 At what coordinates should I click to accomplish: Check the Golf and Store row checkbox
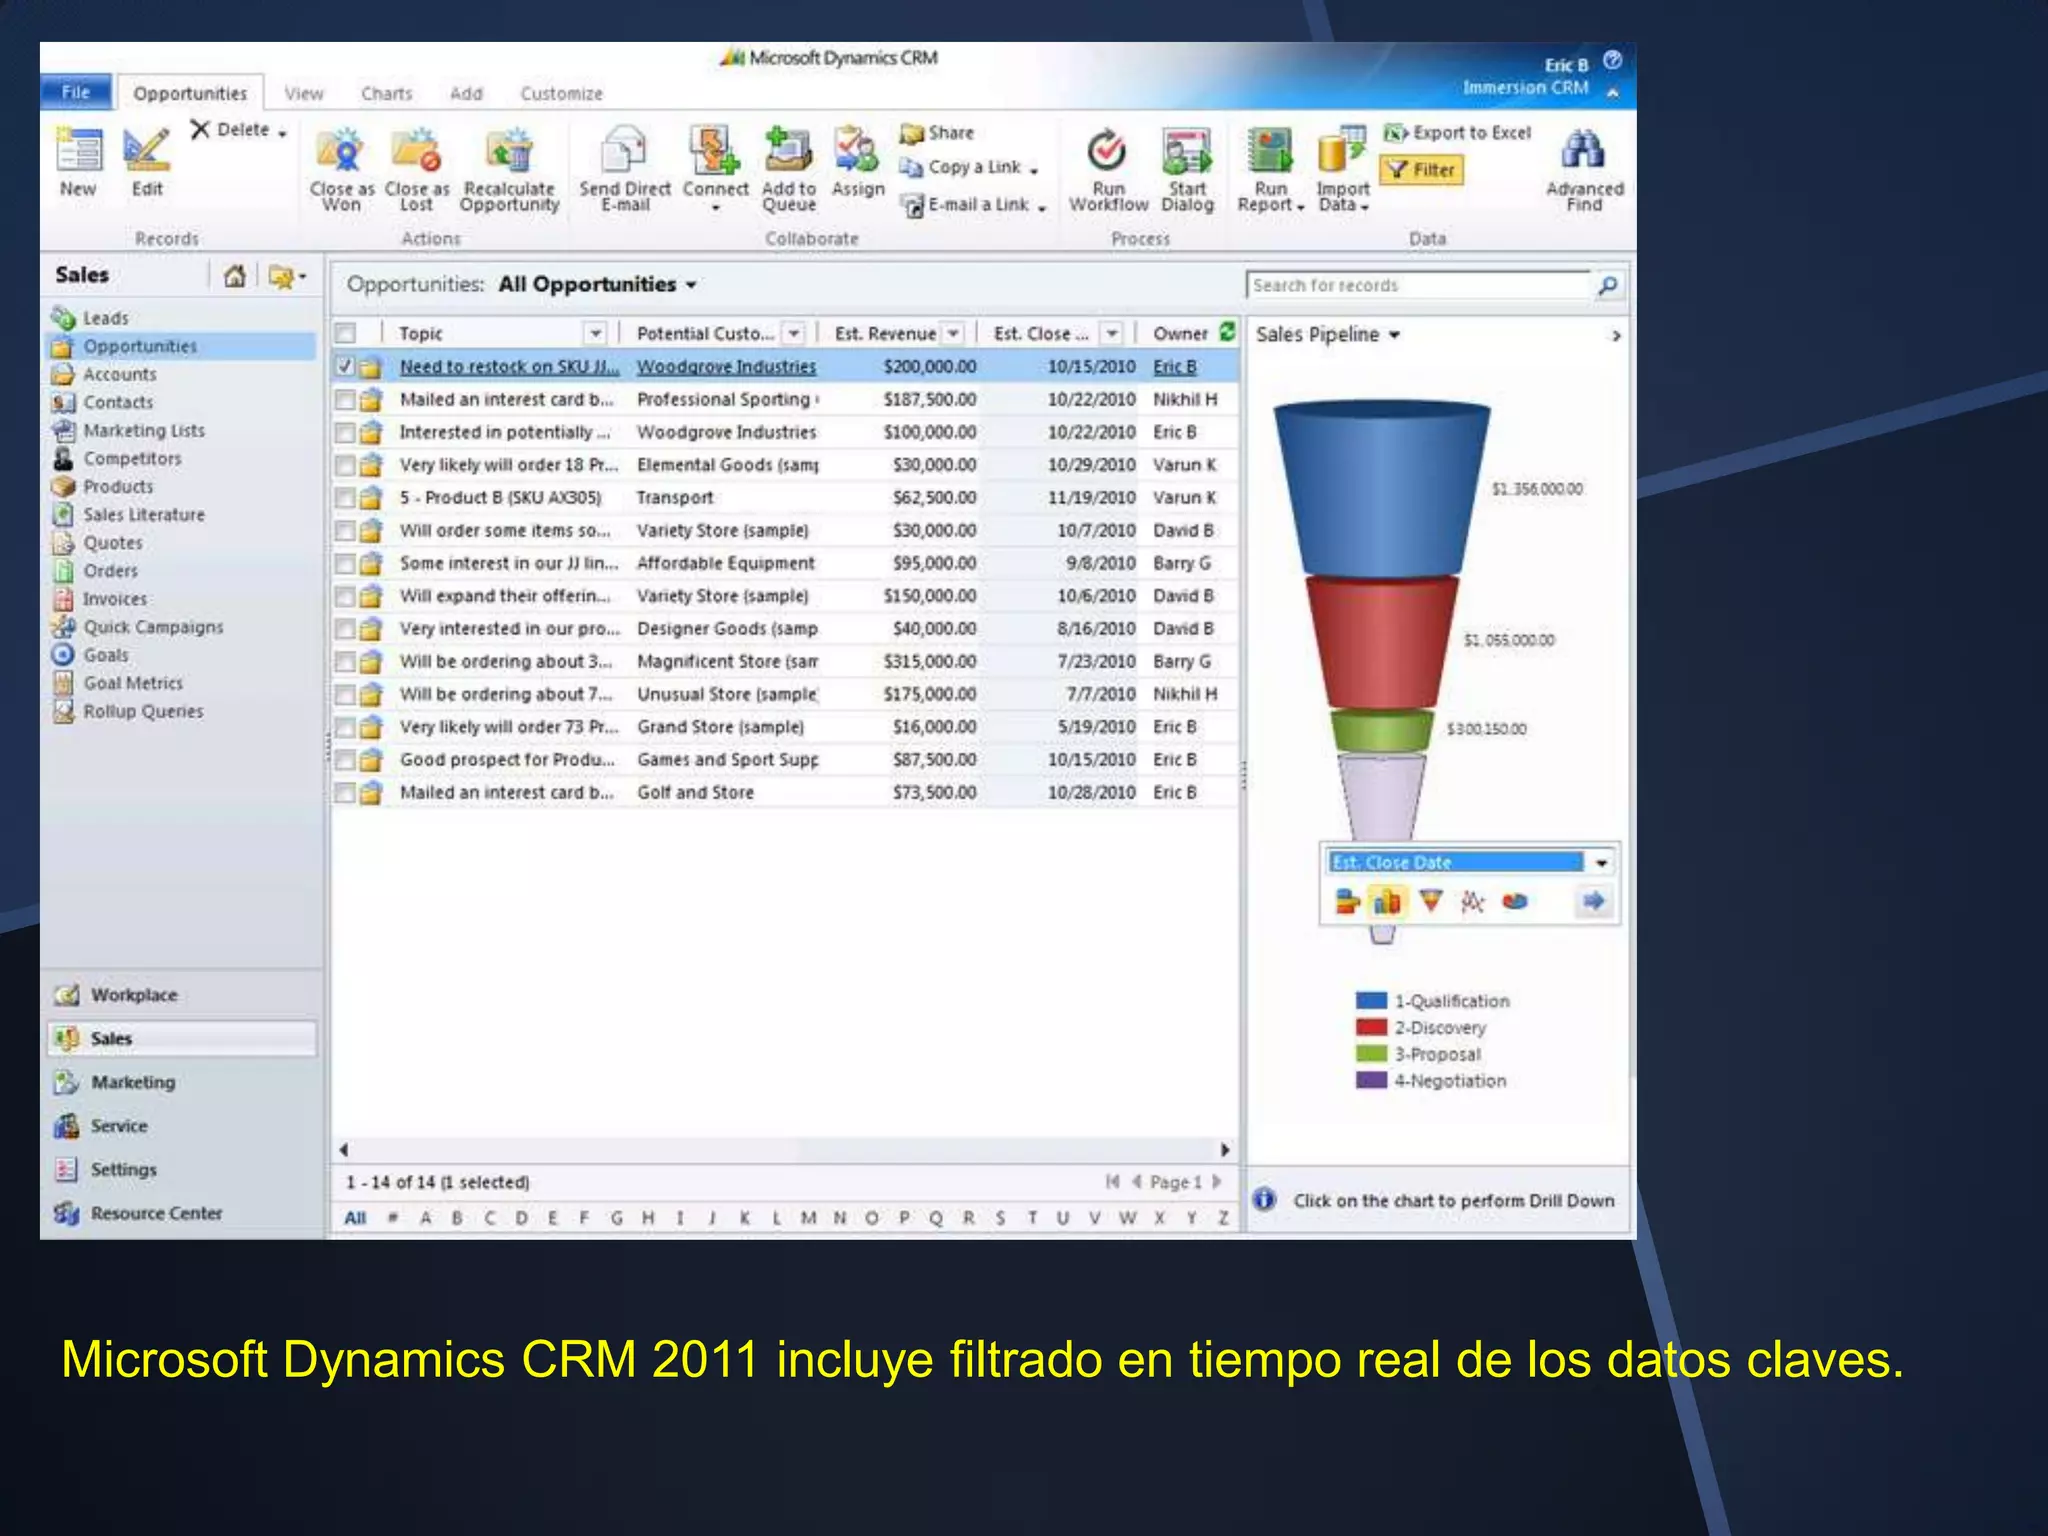tap(345, 793)
